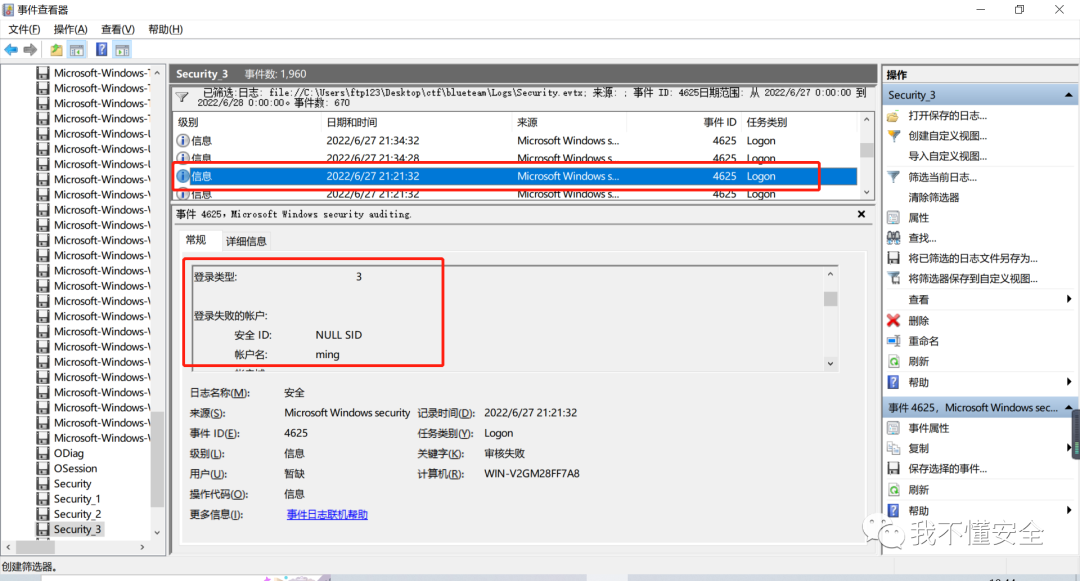Click the Back arrow toolbar icon
Viewport: 1080px width, 581px height.
click(11, 50)
